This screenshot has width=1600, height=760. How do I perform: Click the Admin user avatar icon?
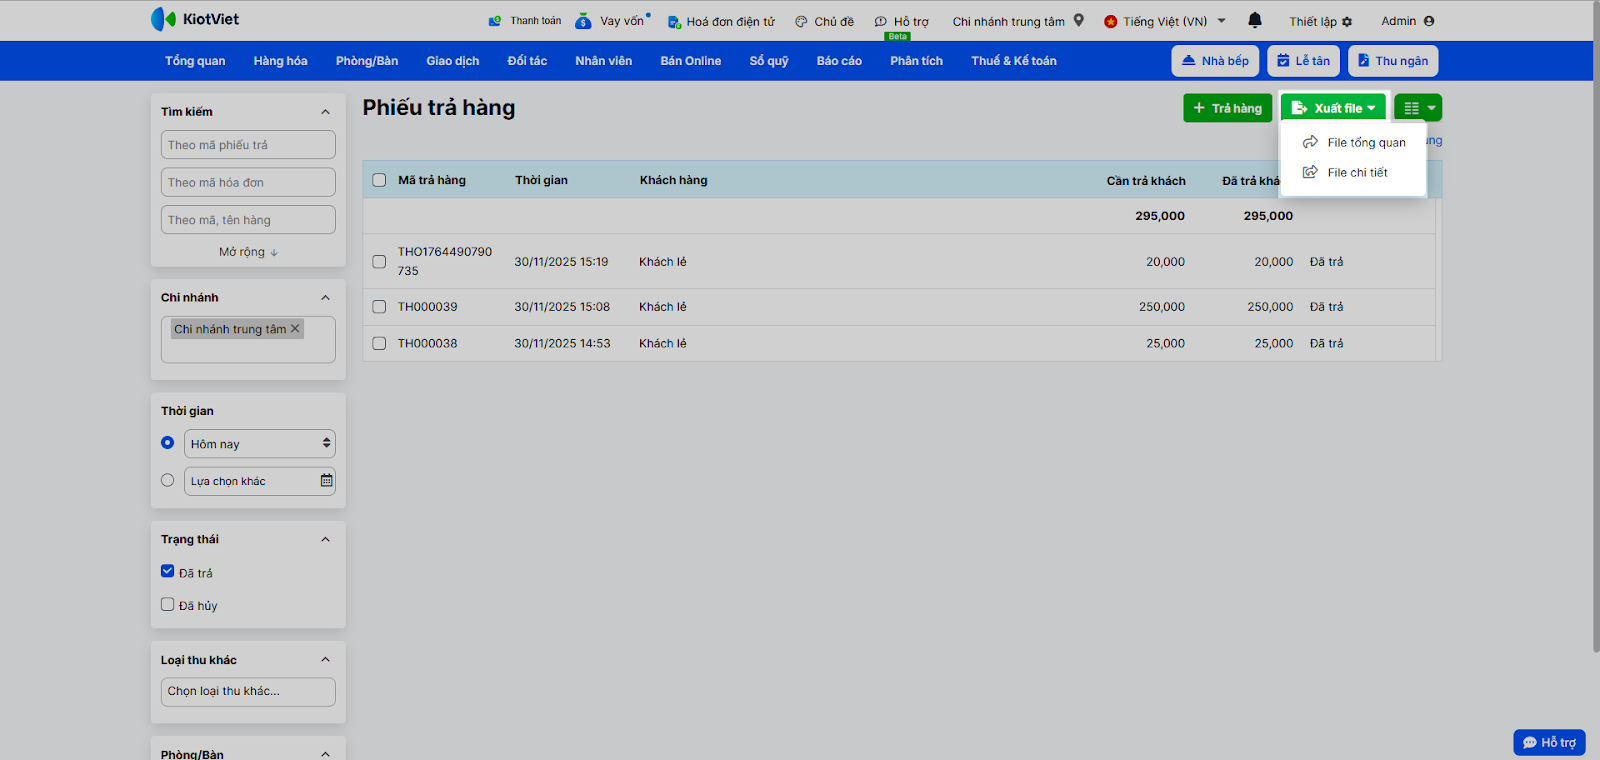[1429, 21]
